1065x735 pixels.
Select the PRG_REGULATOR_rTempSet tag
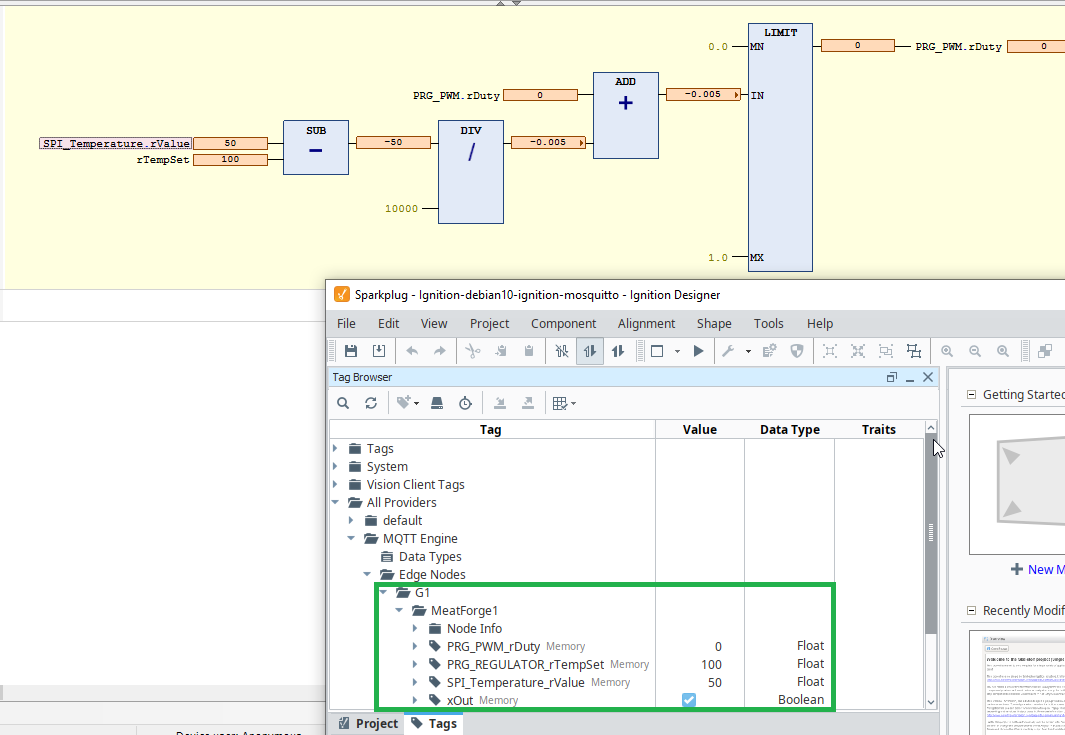click(525, 664)
